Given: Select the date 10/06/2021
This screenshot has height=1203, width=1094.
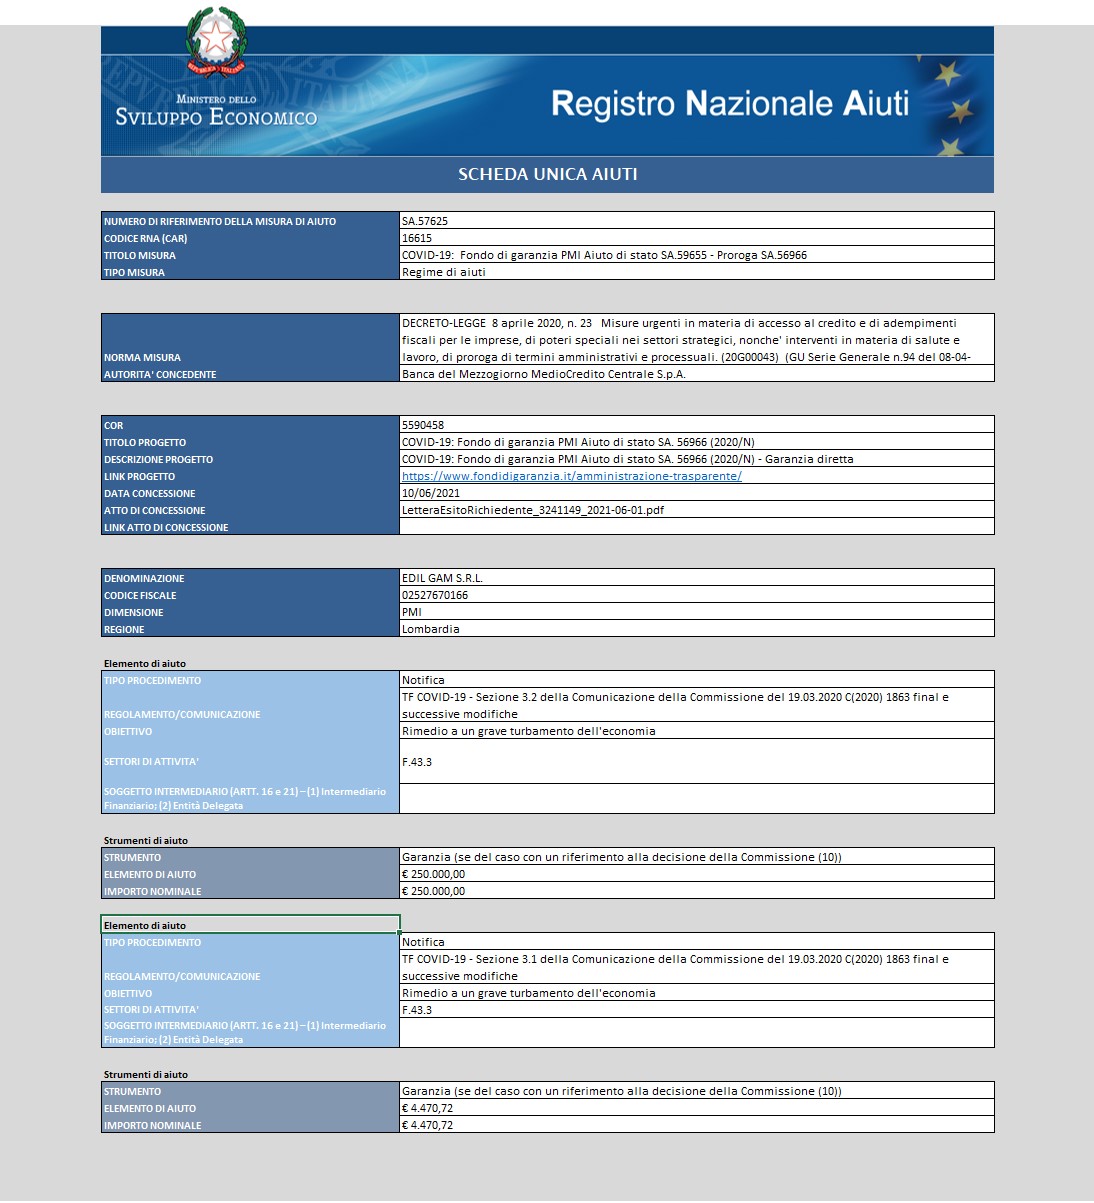Looking at the screenshot, I should click(x=697, y=493).
